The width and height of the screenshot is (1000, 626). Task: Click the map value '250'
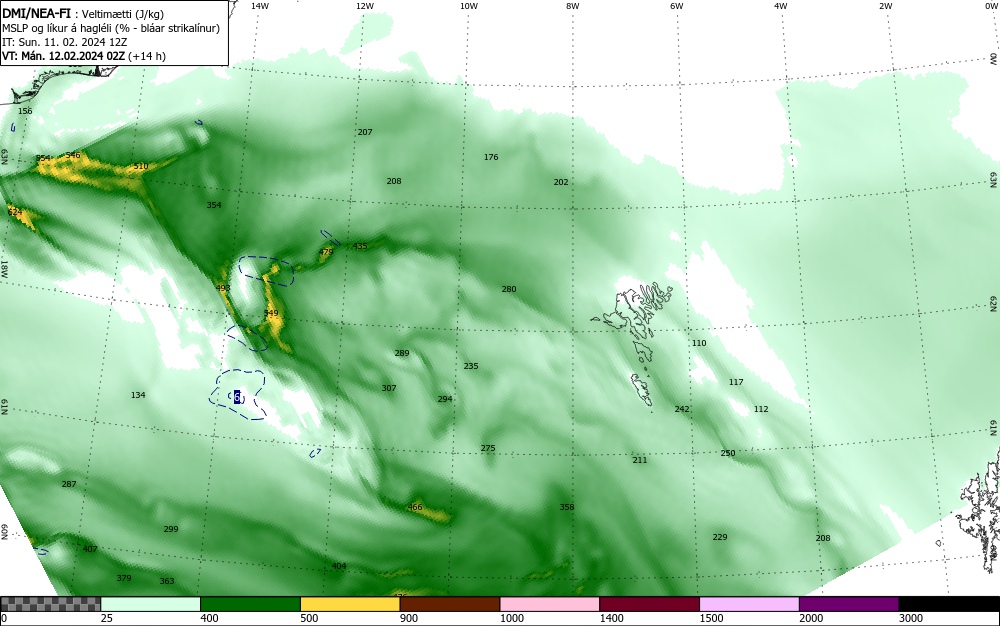pyautogui.click(x=728, y=453)
